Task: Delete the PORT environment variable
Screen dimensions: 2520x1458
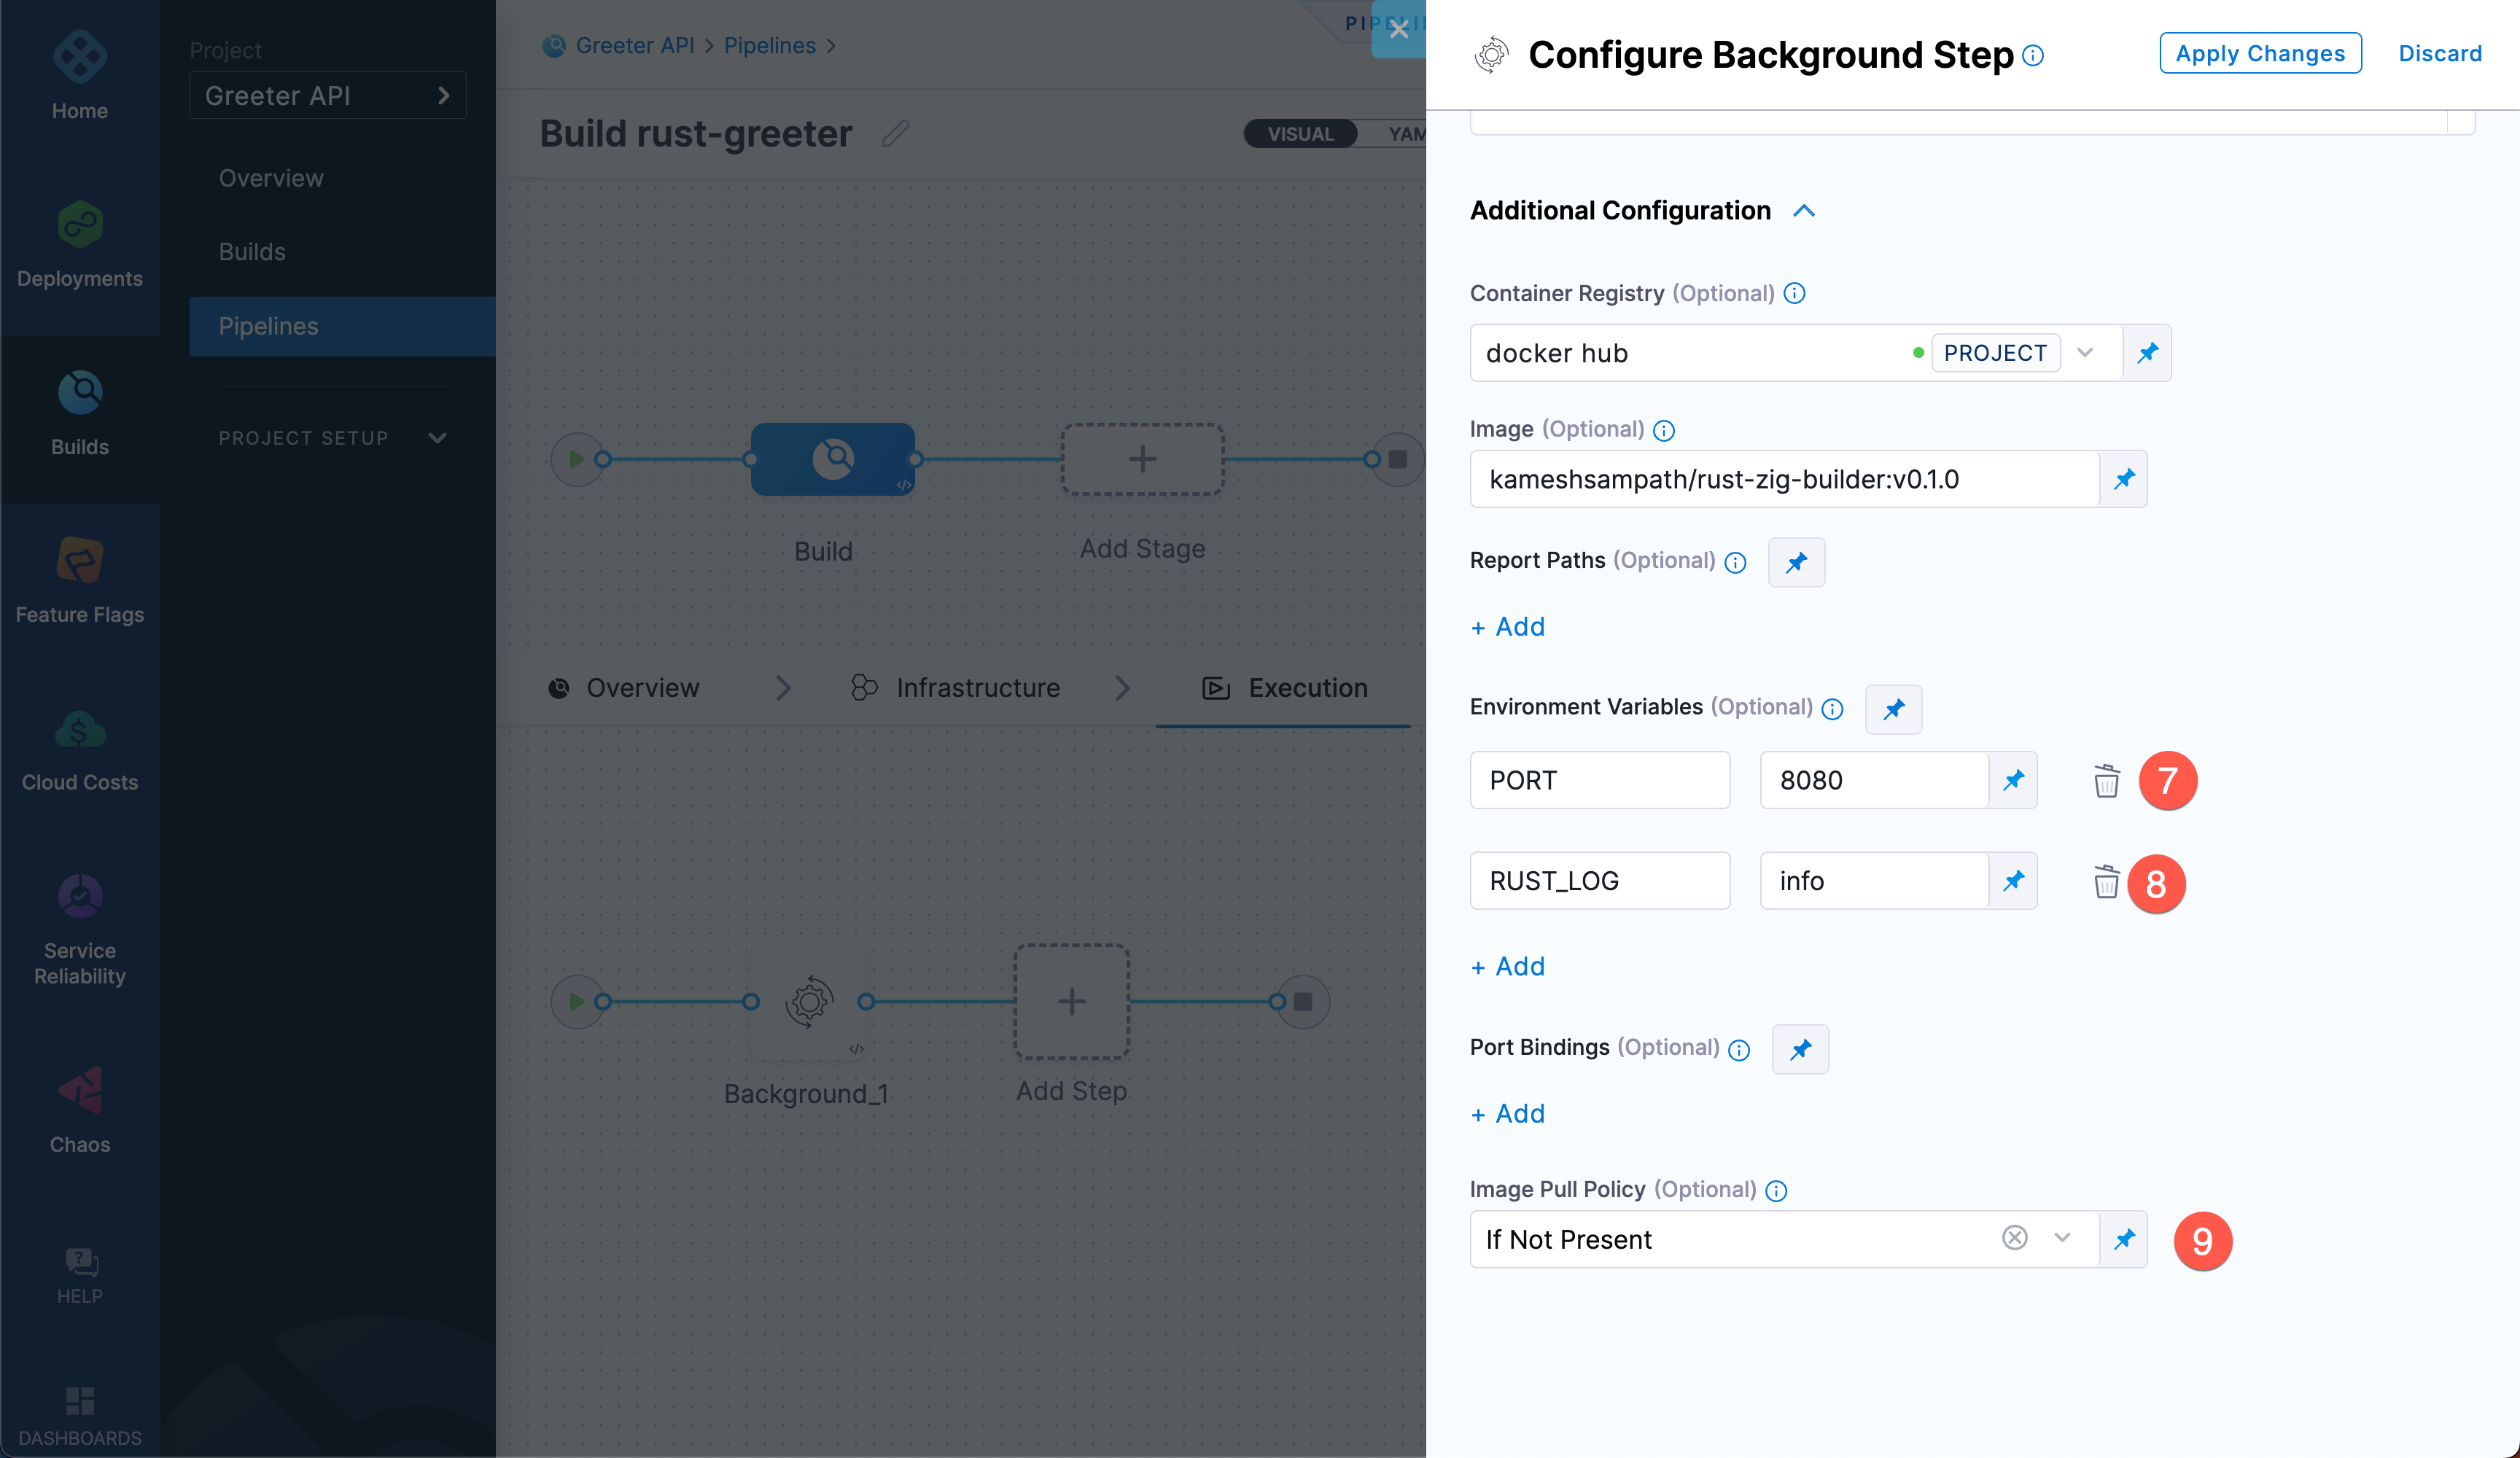Action: [x=2105, y=779]
